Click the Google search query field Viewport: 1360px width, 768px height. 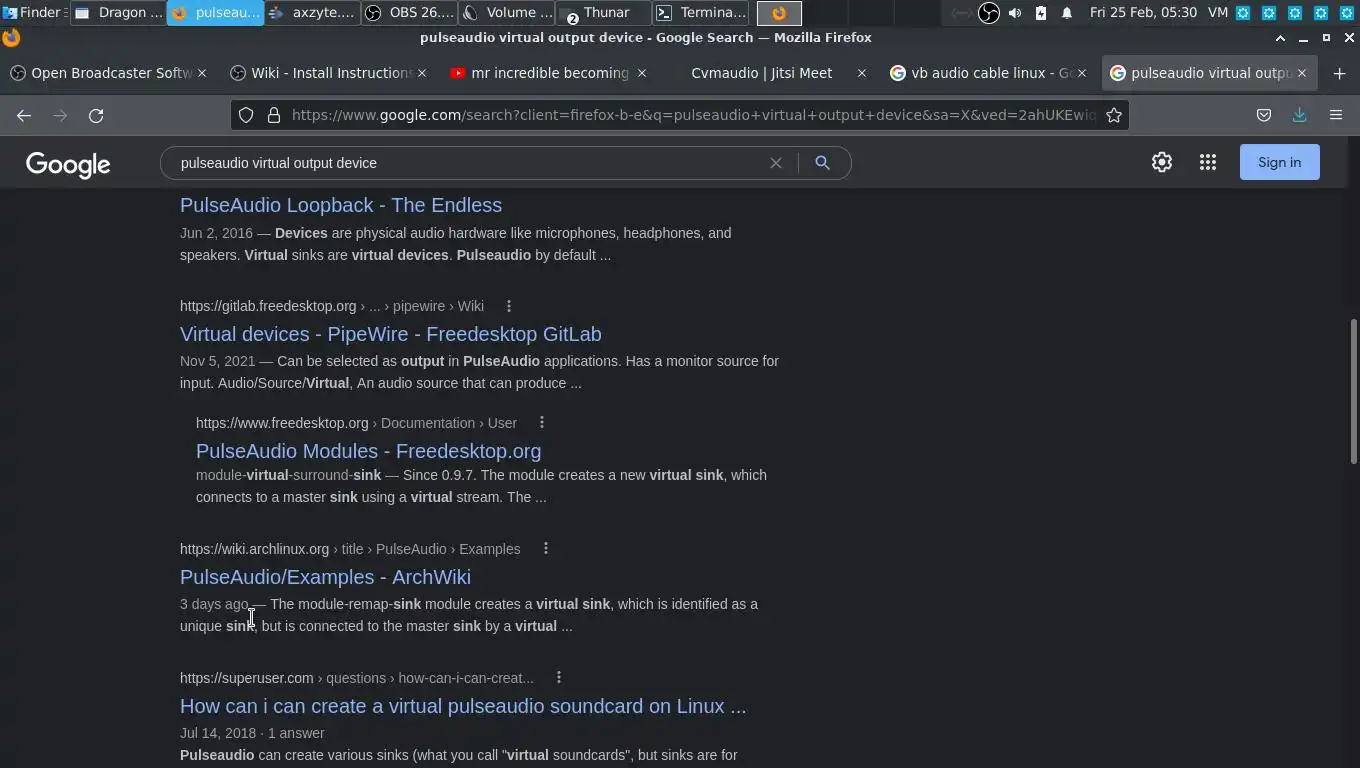point(468,163)
